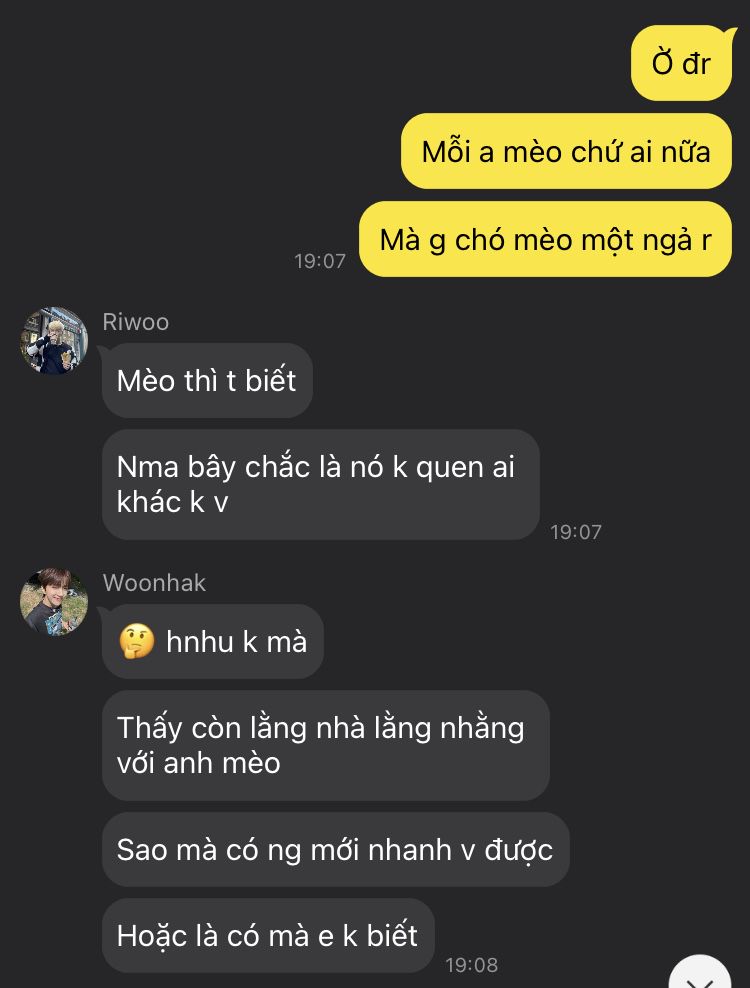Viewport: 750px width, 988px height.
Task: Tap the sender name Riwoo
Action: click(x=136, y=322)
